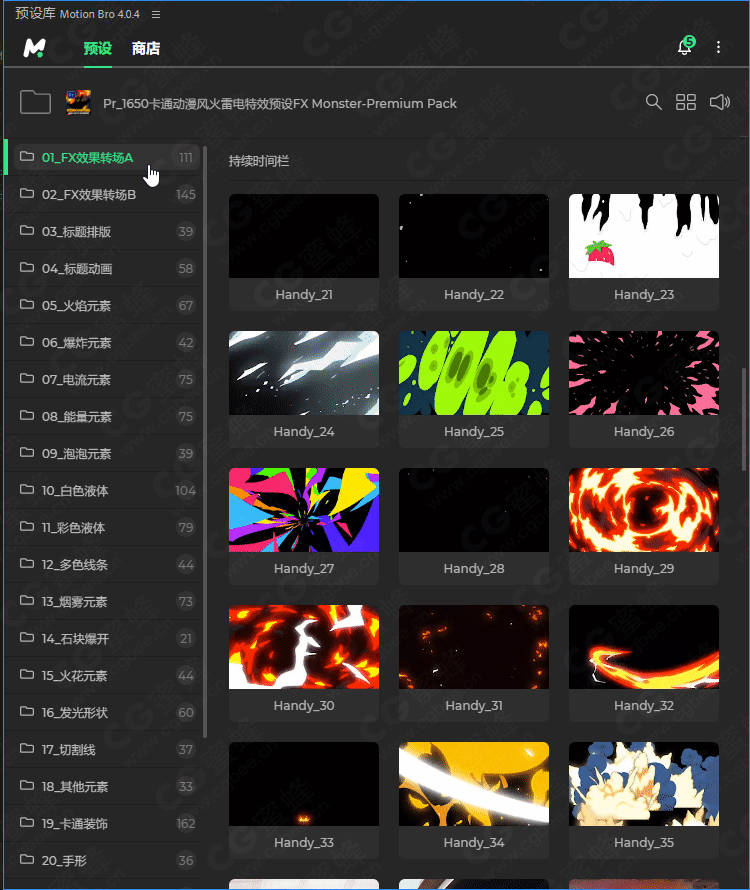The width and height of the screenshot is (750, 890).
Task: Select the Handy_24 preset thumbnail
Action: click(304, 373)
